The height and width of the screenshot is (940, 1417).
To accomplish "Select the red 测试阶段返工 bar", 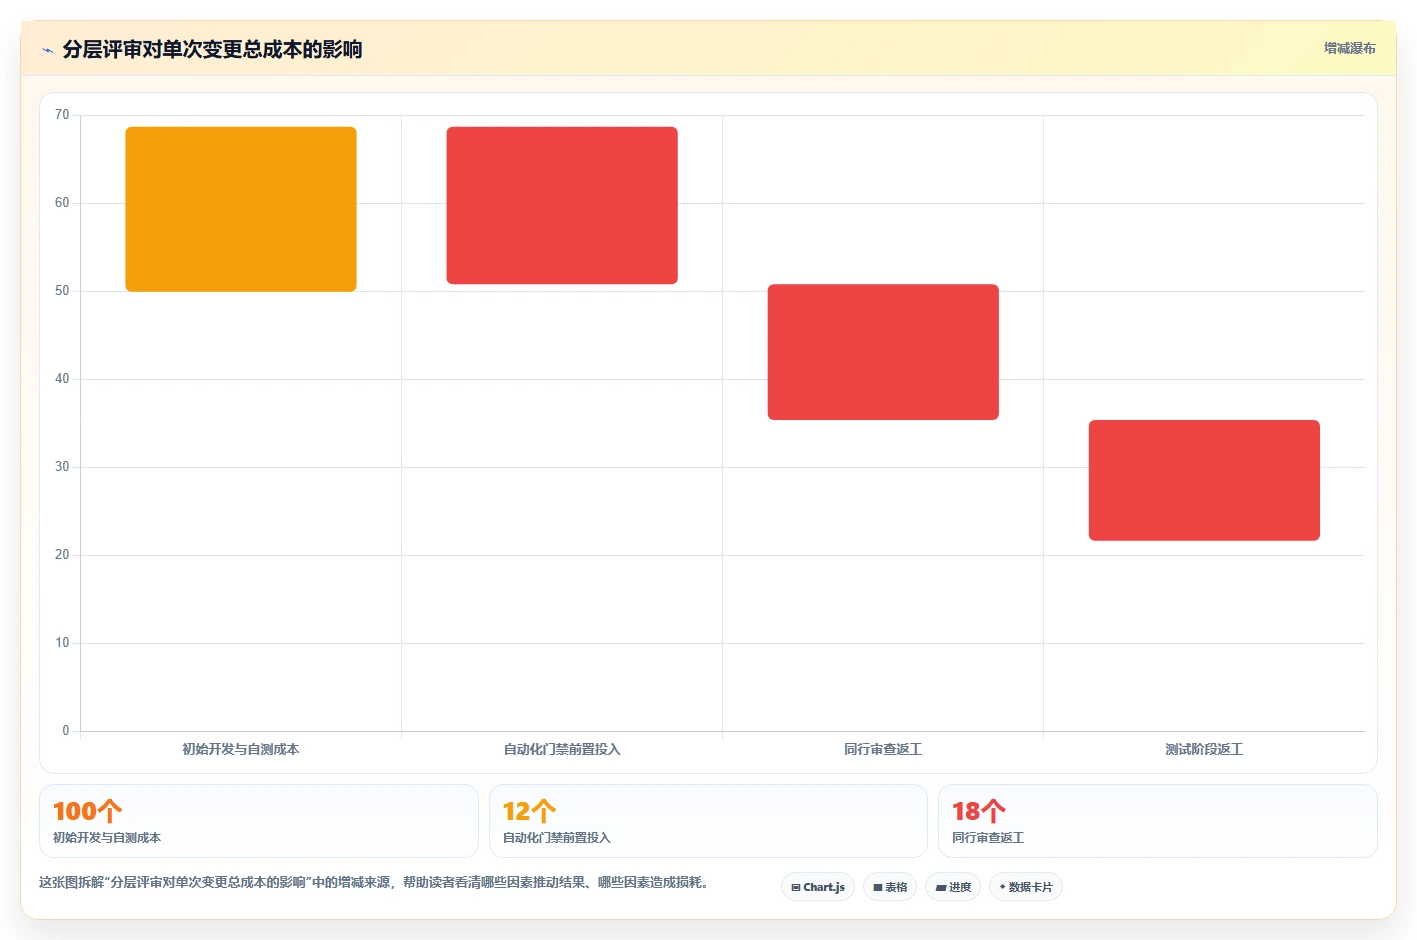I will (x=1204, y=480).
